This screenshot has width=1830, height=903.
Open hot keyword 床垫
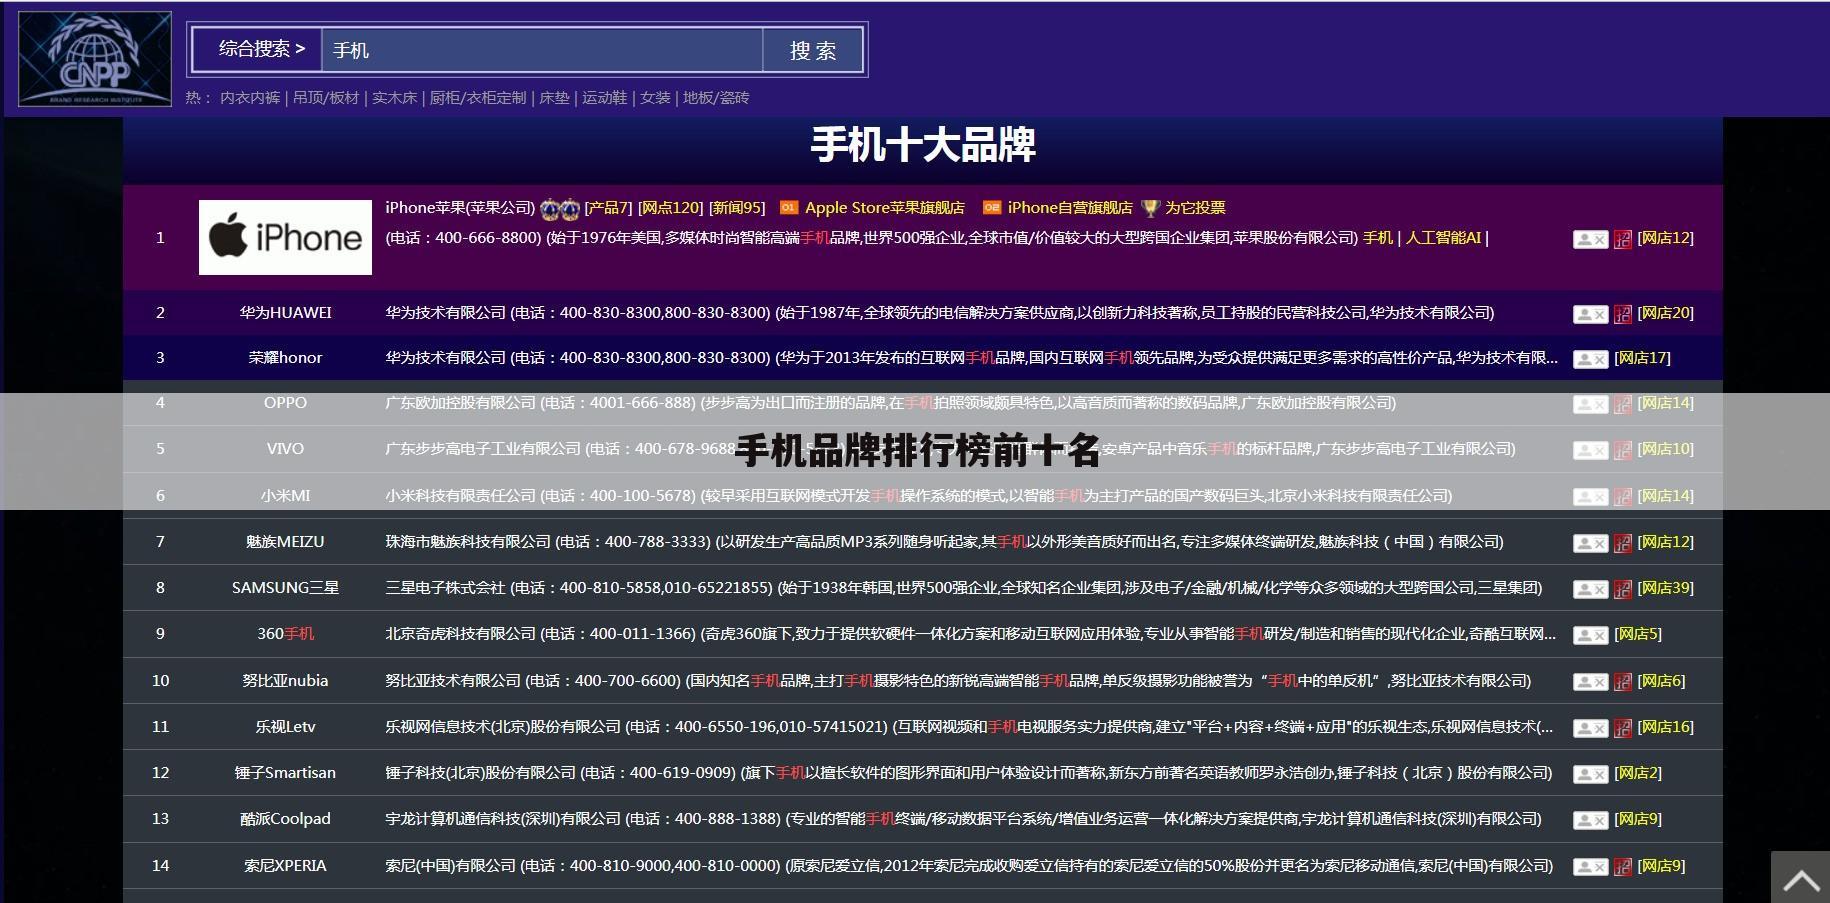click(554, 98)
